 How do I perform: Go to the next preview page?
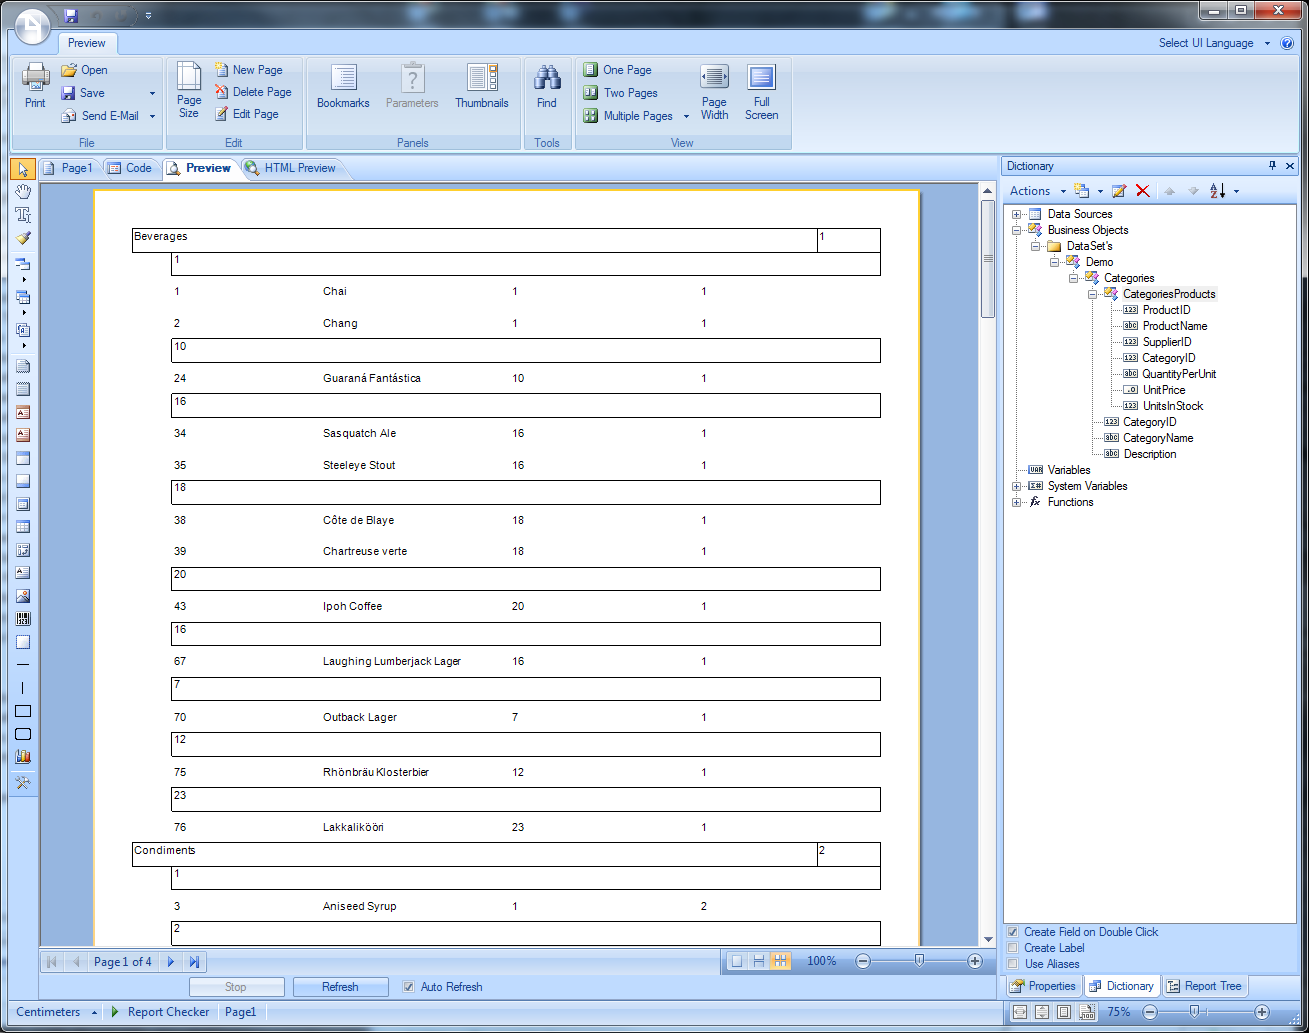click(171, 962)
